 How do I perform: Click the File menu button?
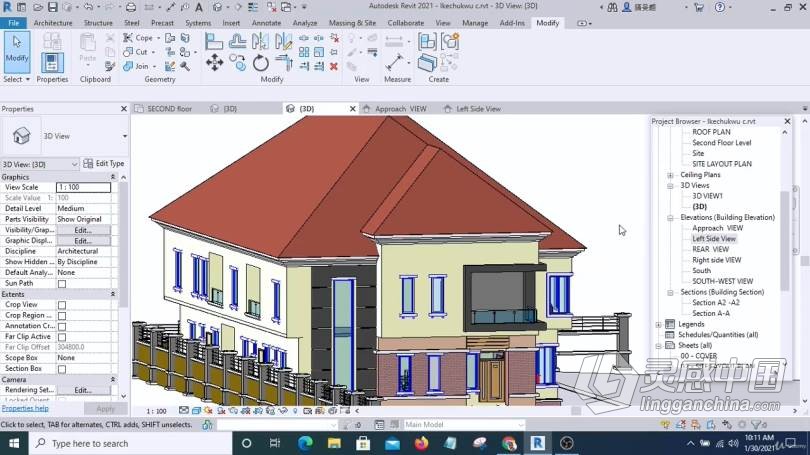pos(13,23)
